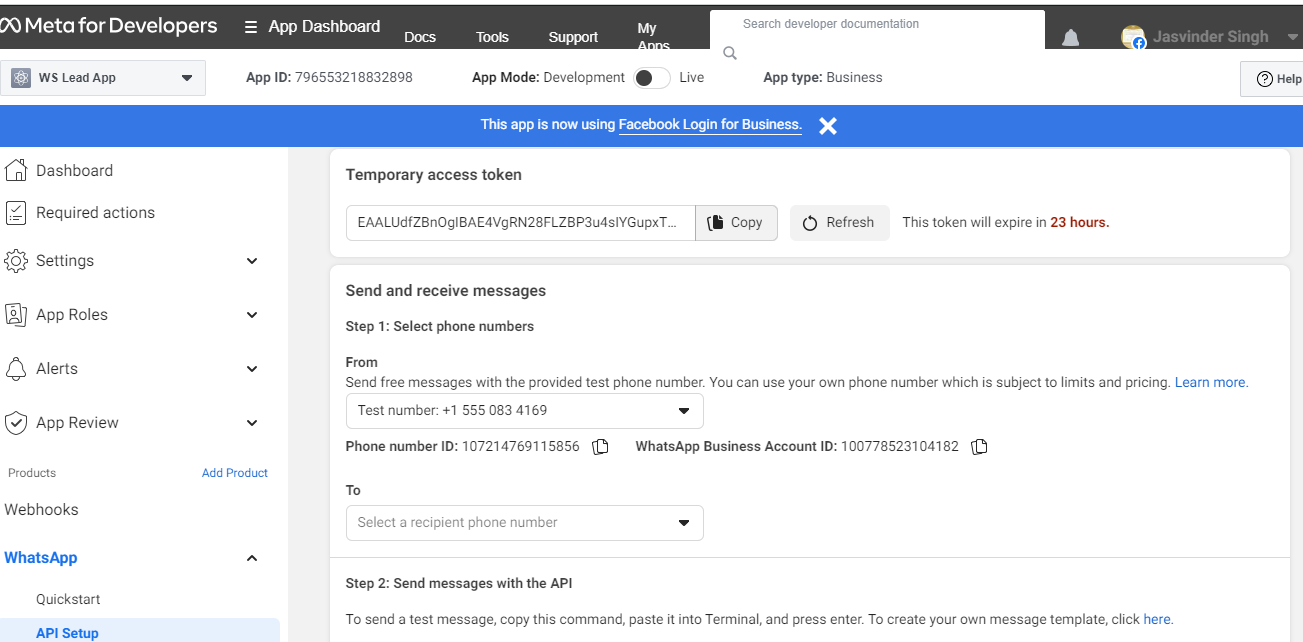Collapse the WhatsApp sidebar section
The width and height of the screenshot is (1303, 642).
[x=252, y=558]
